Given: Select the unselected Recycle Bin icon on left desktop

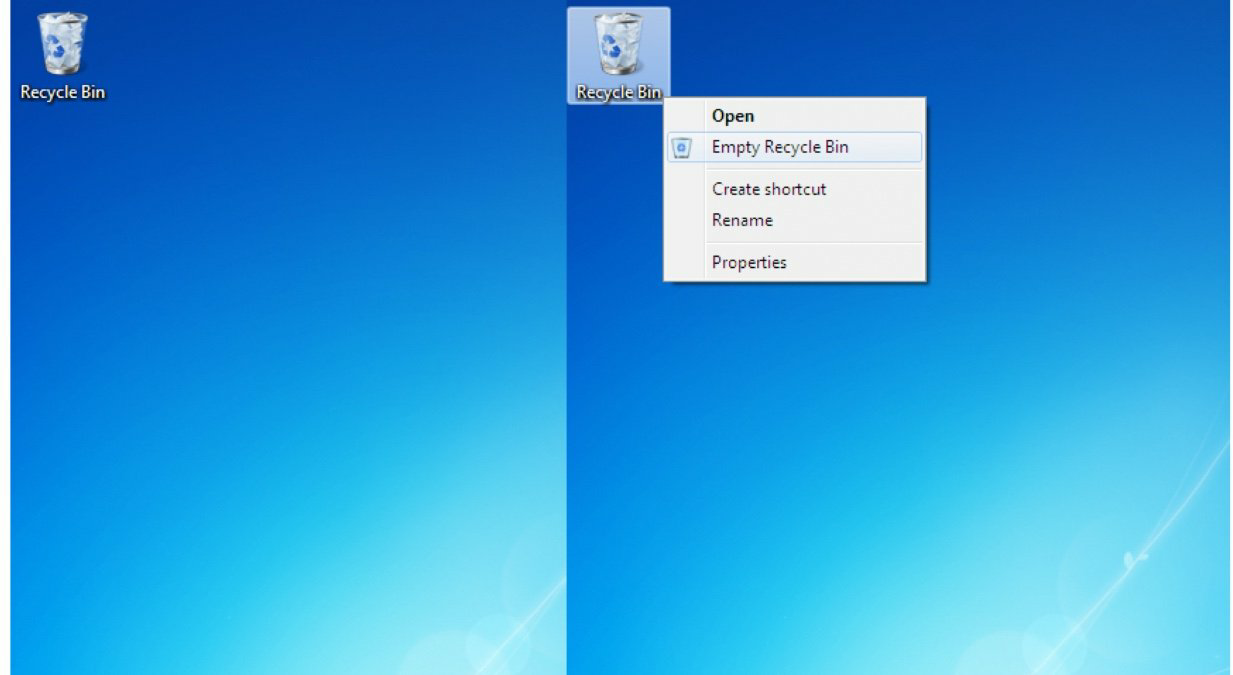Looking at the screenshot, I should click(62, 44).
